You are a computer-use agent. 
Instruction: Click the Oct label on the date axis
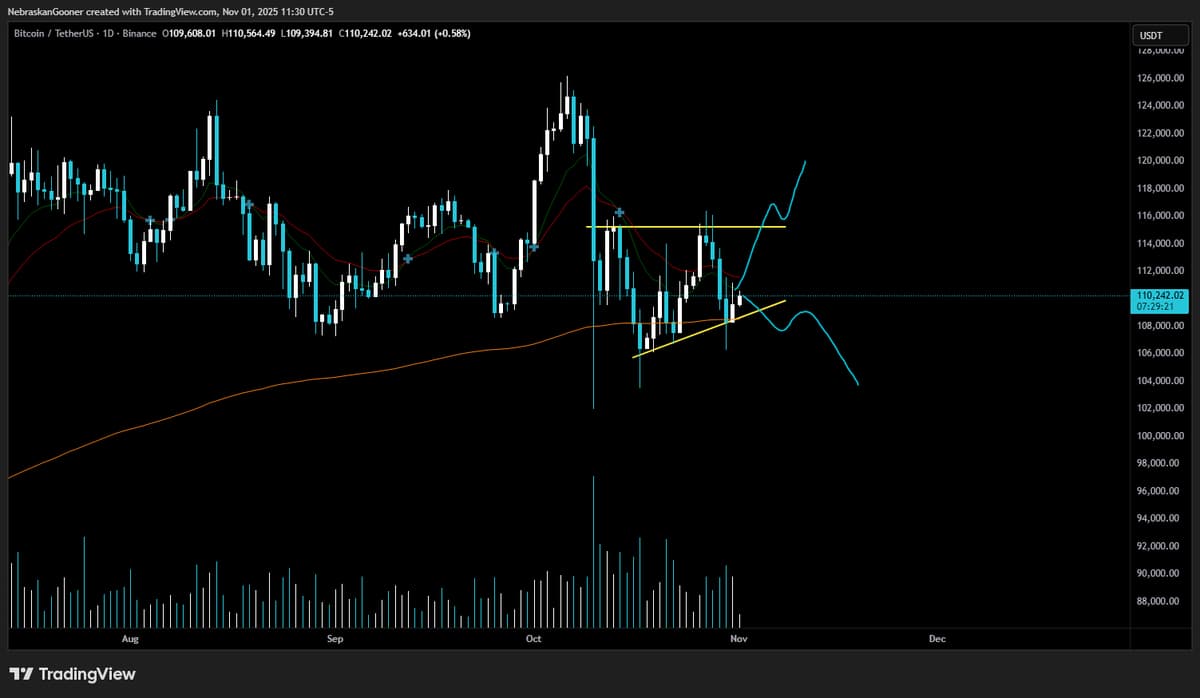pyautogui.click(x=533, y=638)
